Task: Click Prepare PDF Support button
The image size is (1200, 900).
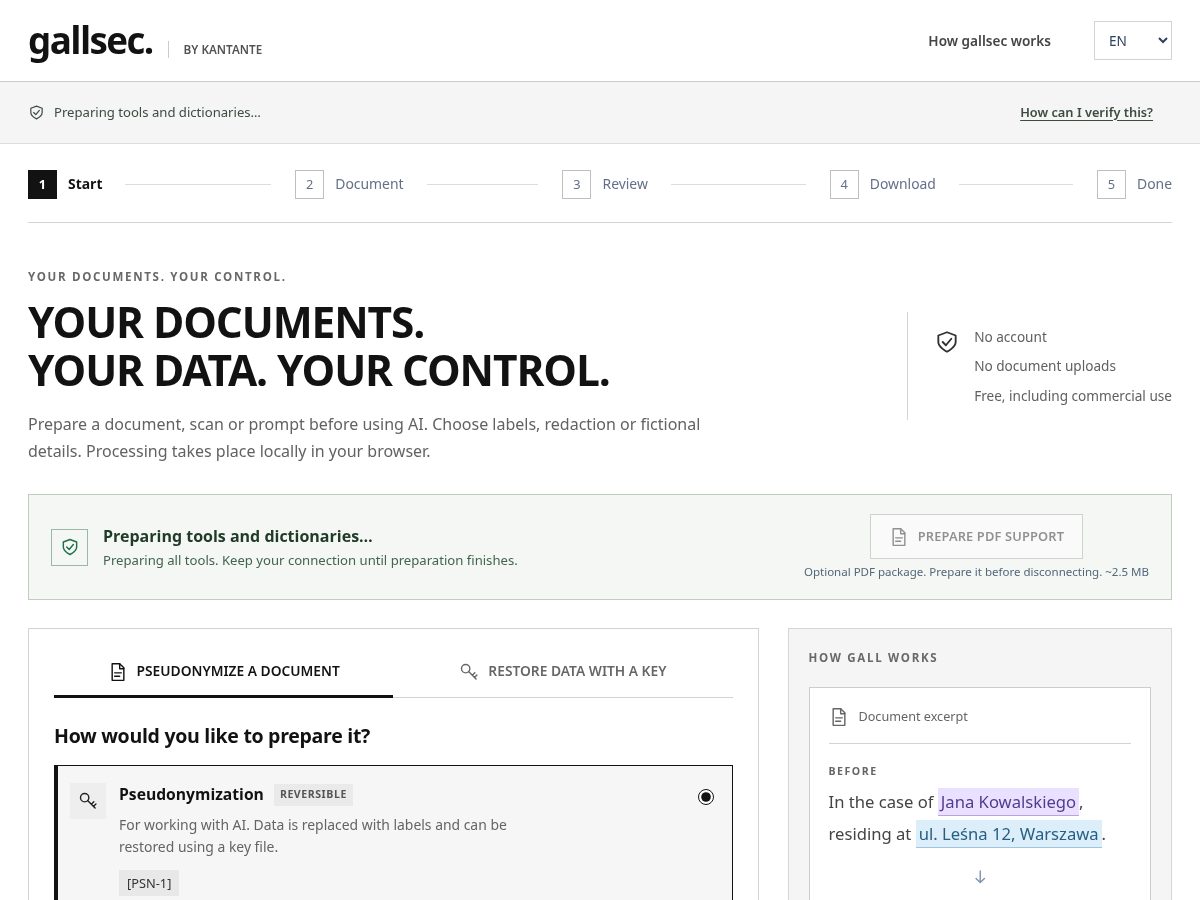Action: (976, 537)
